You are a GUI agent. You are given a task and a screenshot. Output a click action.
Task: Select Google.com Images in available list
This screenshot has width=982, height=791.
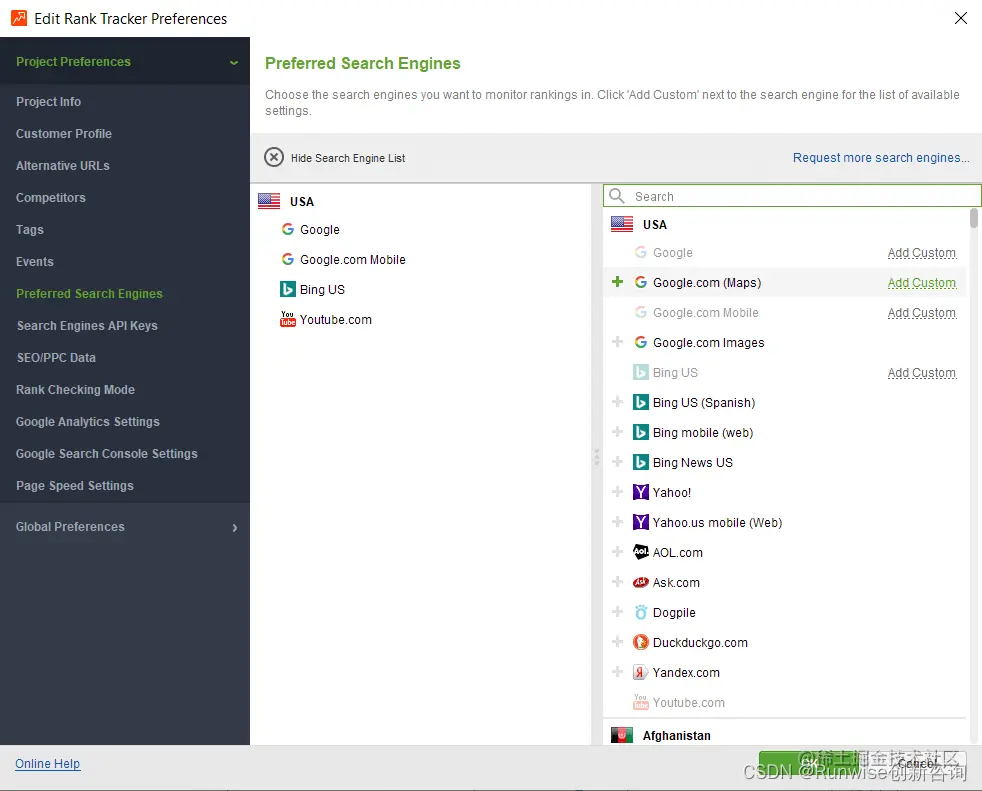[x=708, y=343]
